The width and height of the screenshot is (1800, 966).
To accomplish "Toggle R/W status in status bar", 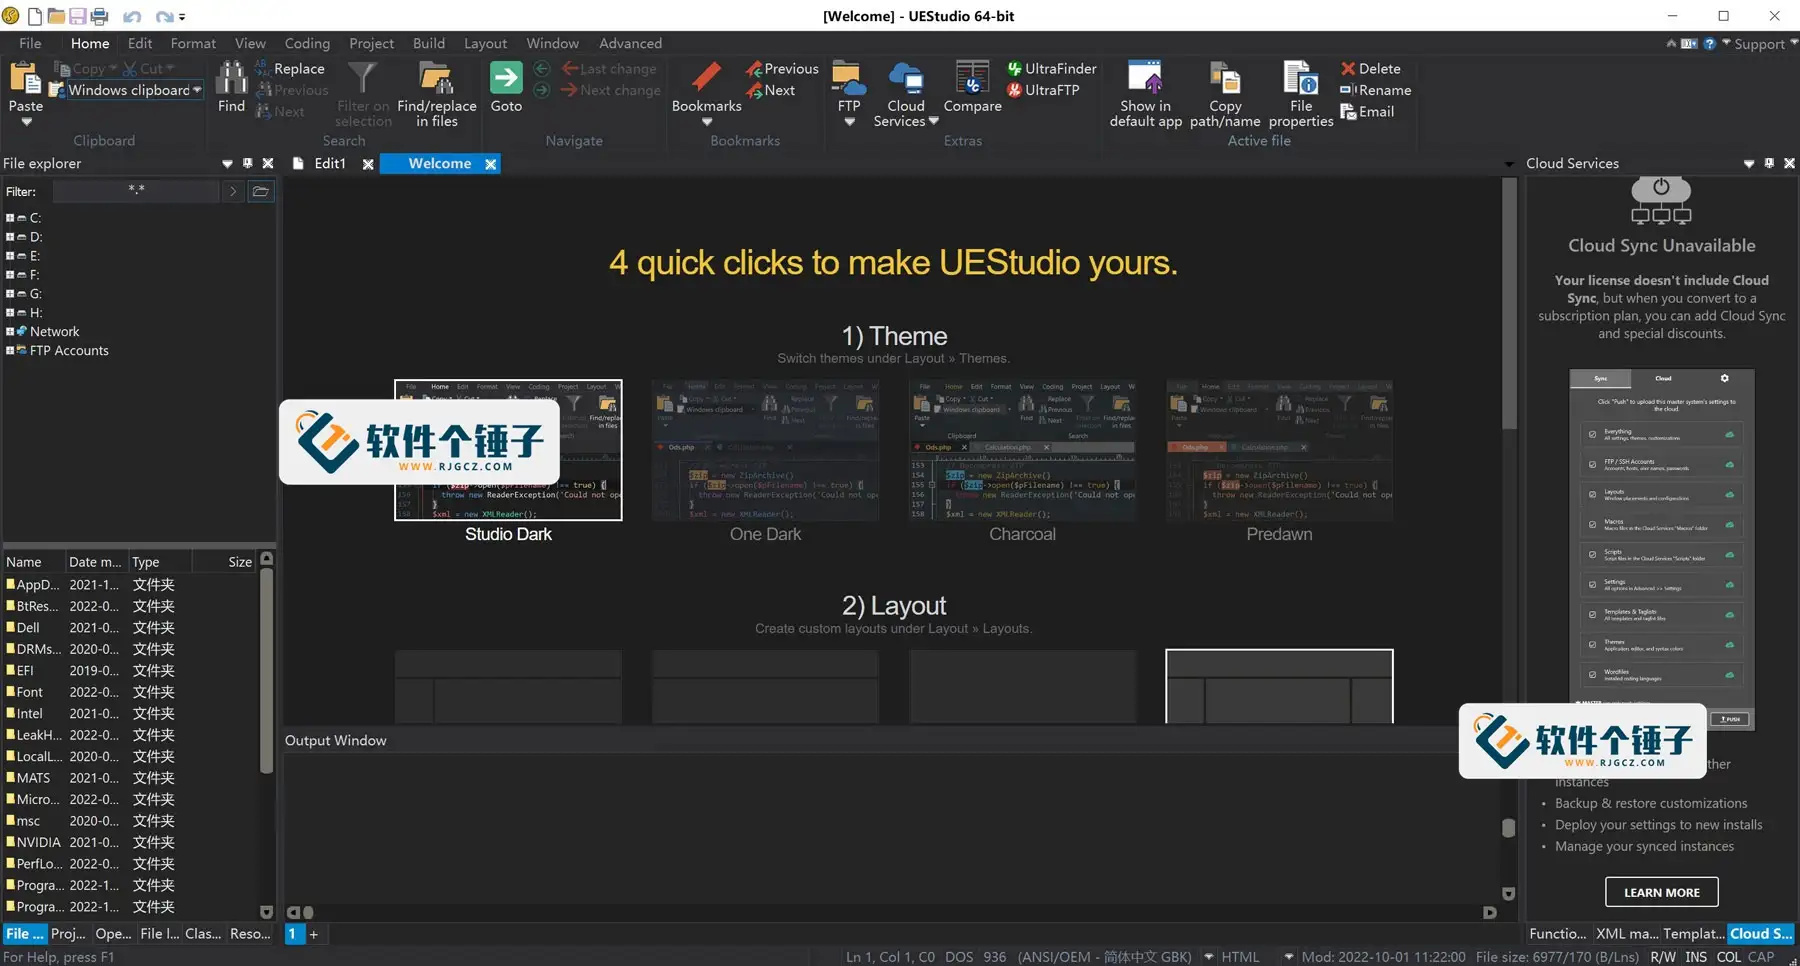I will pyautogui.click(x=1663, y=957).
